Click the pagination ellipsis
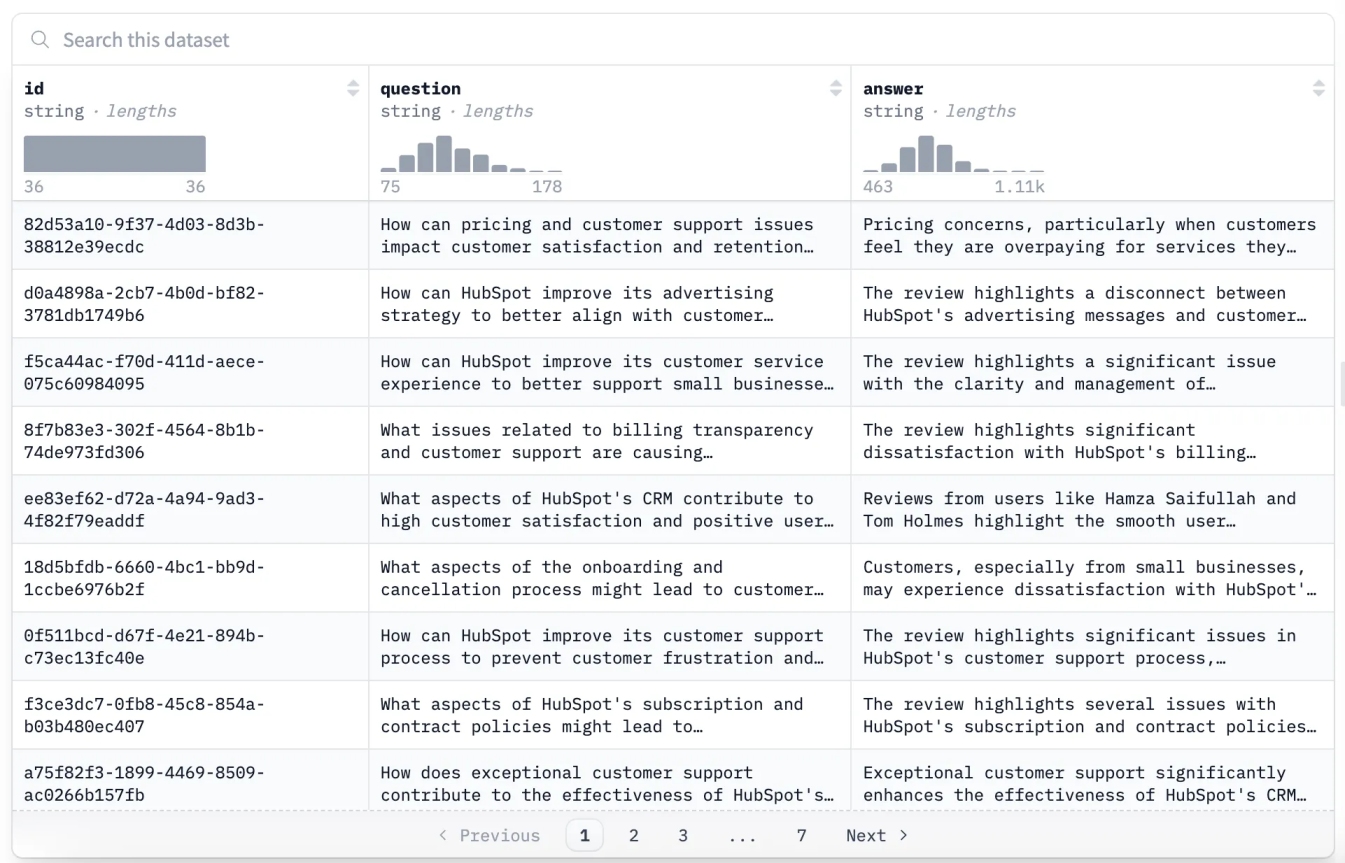 pos(742,835)
